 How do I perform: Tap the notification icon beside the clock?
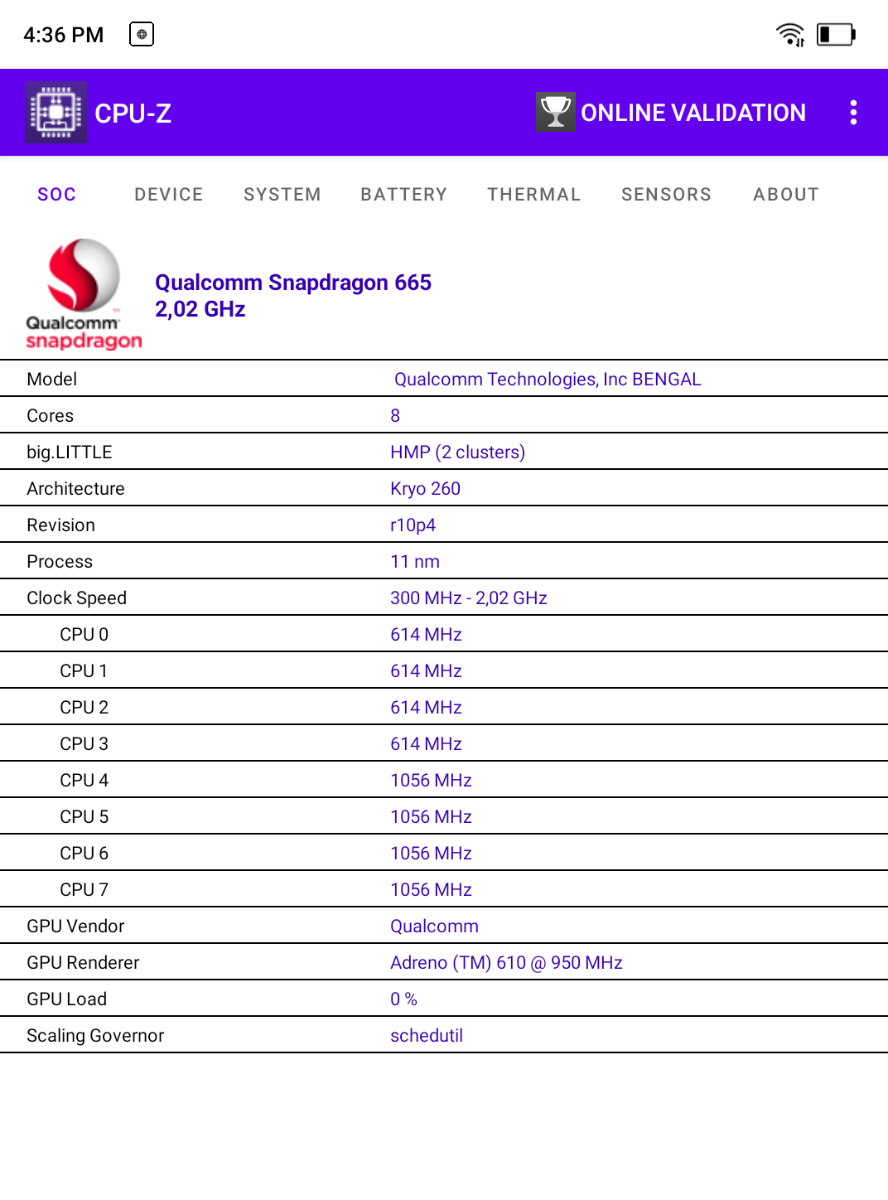[141, 35]
